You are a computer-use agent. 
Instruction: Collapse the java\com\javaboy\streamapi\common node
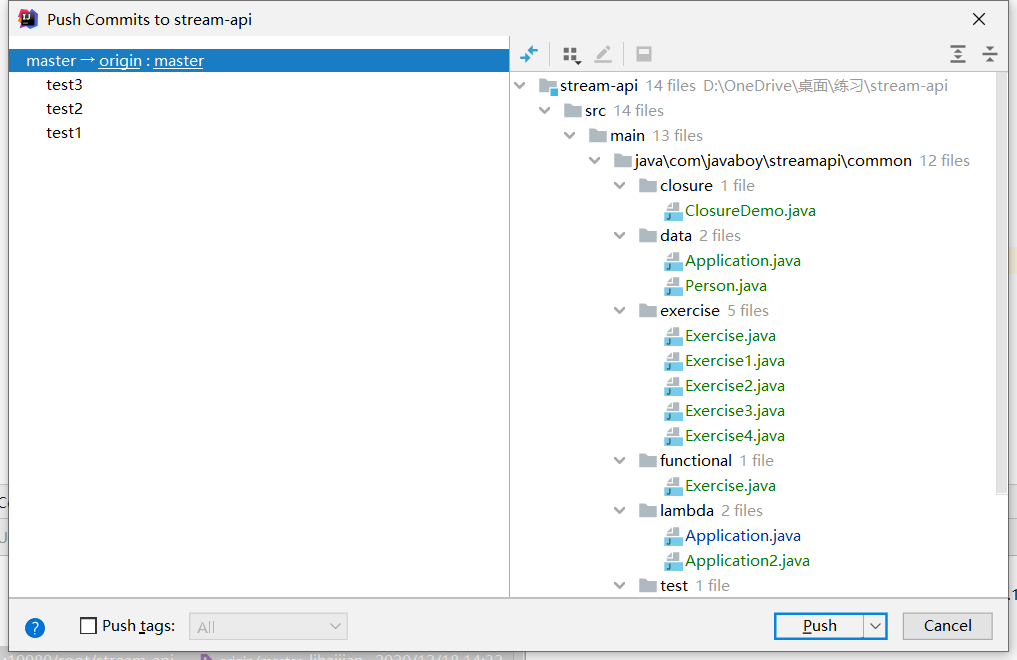pyautogui.click(x=595, y=161)
